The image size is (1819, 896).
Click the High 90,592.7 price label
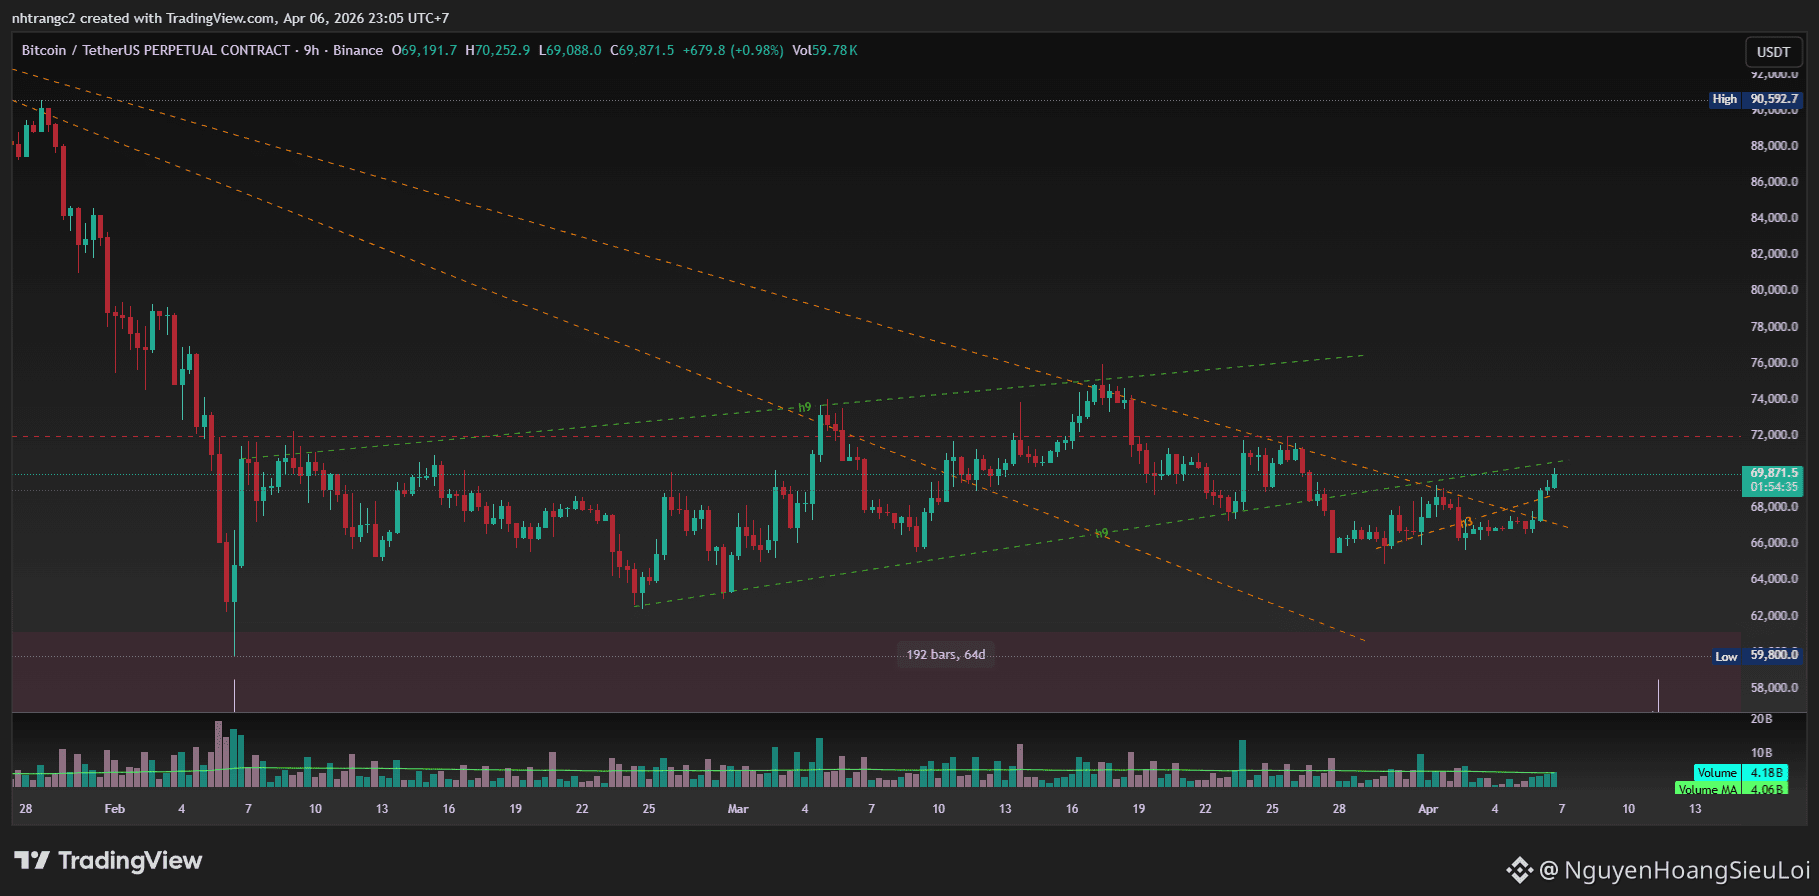(1755, 99)
